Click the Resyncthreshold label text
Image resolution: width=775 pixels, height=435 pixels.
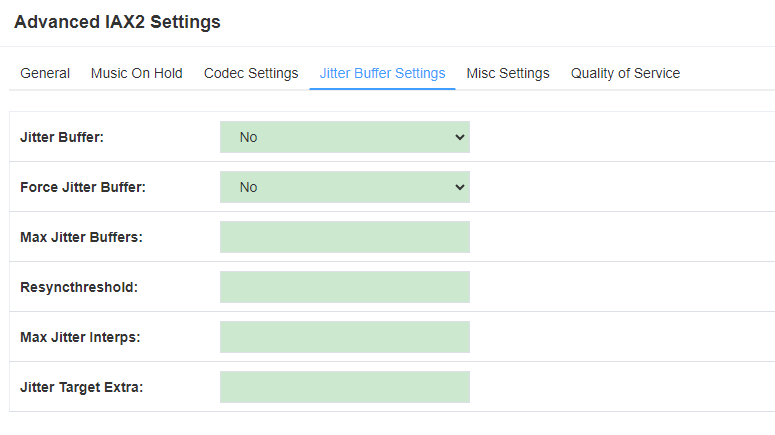click(79, 287)
